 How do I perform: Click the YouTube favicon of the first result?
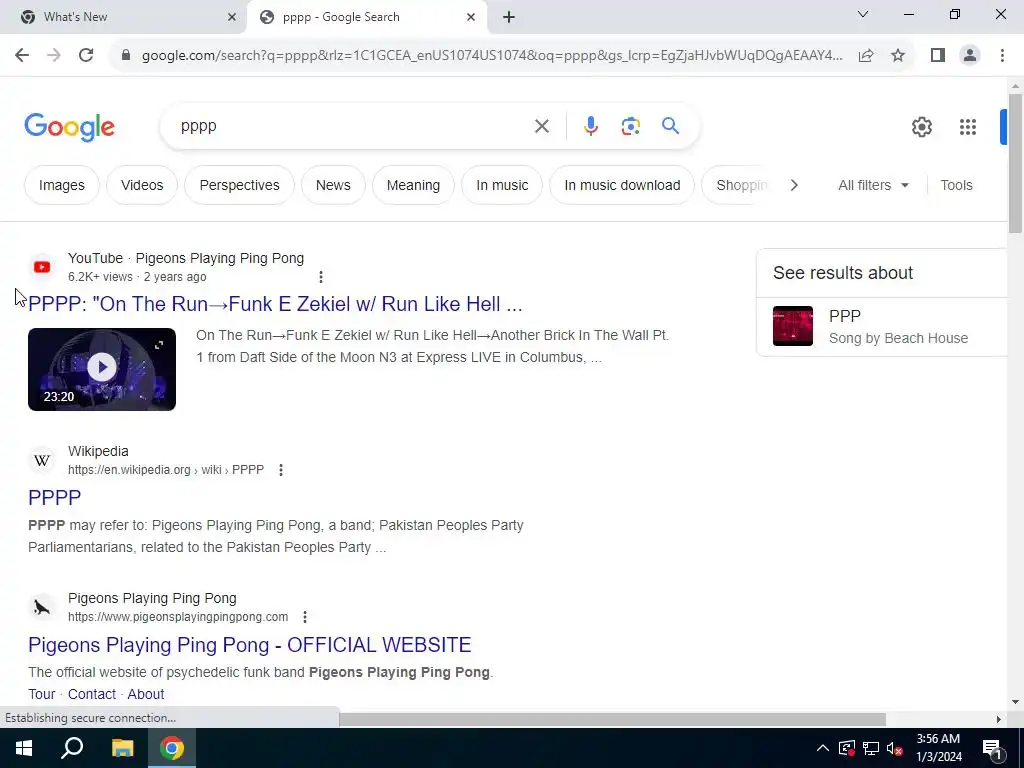click(42, 267)
